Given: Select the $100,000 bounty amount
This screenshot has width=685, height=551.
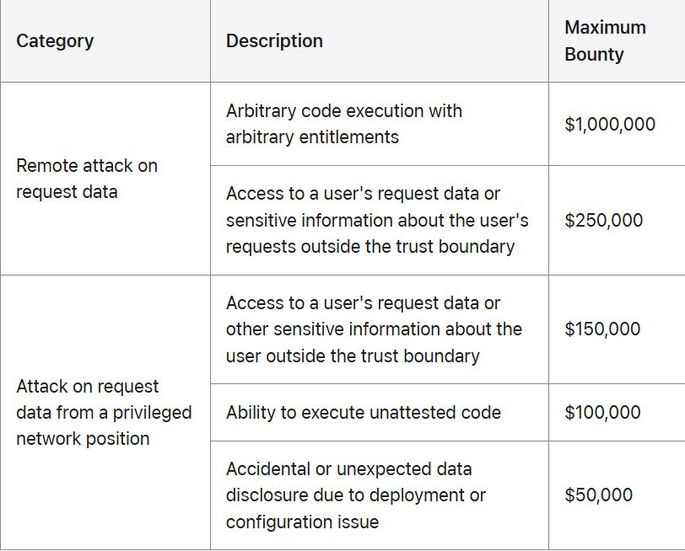Looking at the screenshot, I should coord(603,412).
